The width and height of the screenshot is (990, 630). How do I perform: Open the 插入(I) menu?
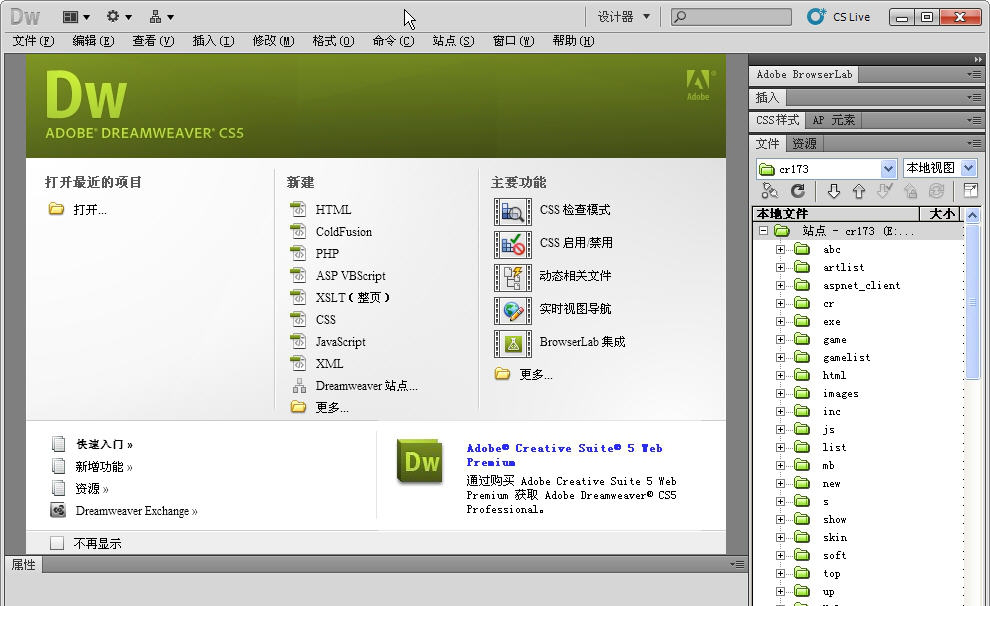point(213,40)
